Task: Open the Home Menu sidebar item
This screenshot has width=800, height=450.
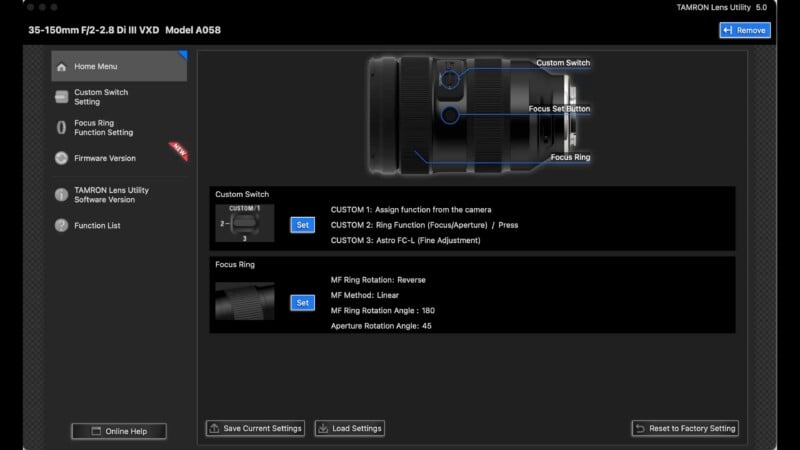Action: [x=119, y=66]
